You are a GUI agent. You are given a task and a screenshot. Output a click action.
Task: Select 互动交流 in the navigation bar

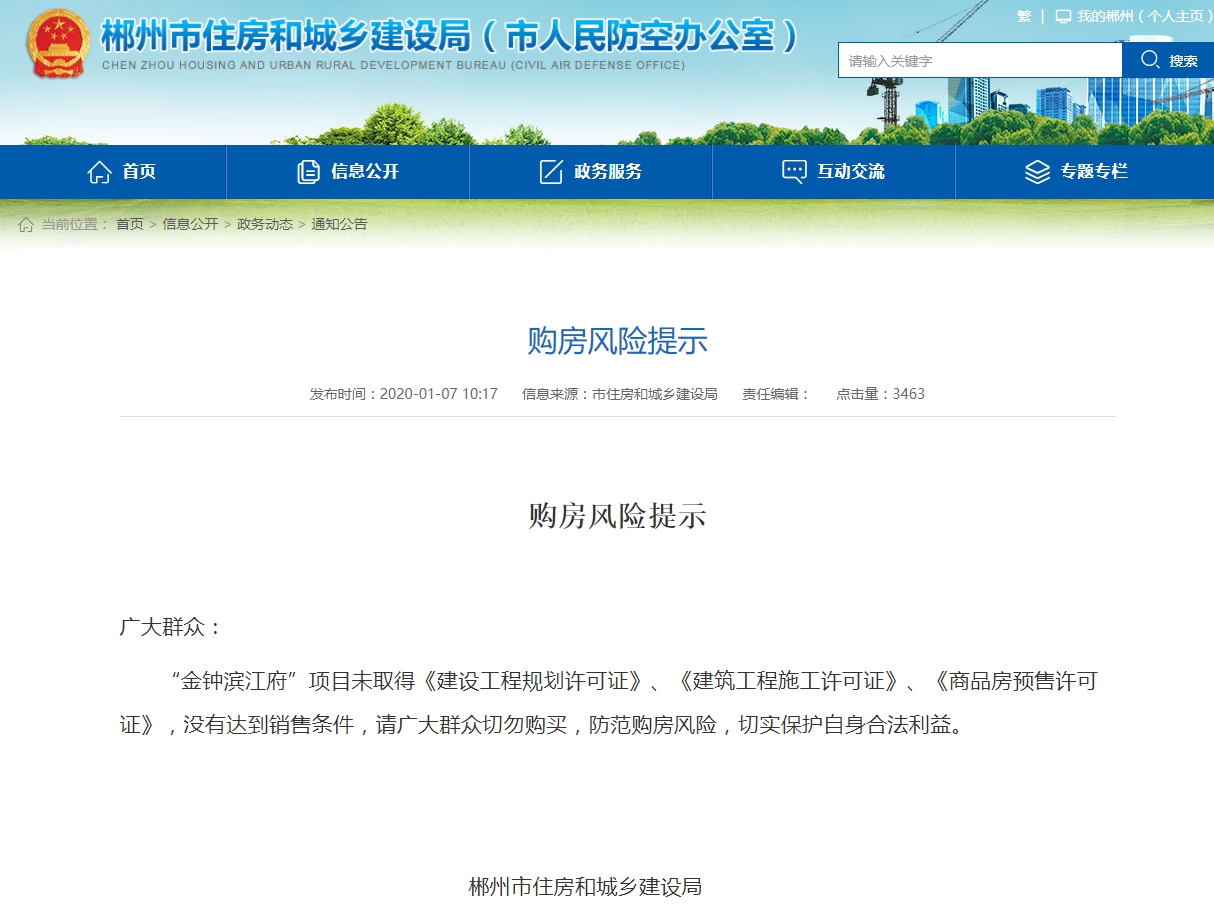coord(851,172)
